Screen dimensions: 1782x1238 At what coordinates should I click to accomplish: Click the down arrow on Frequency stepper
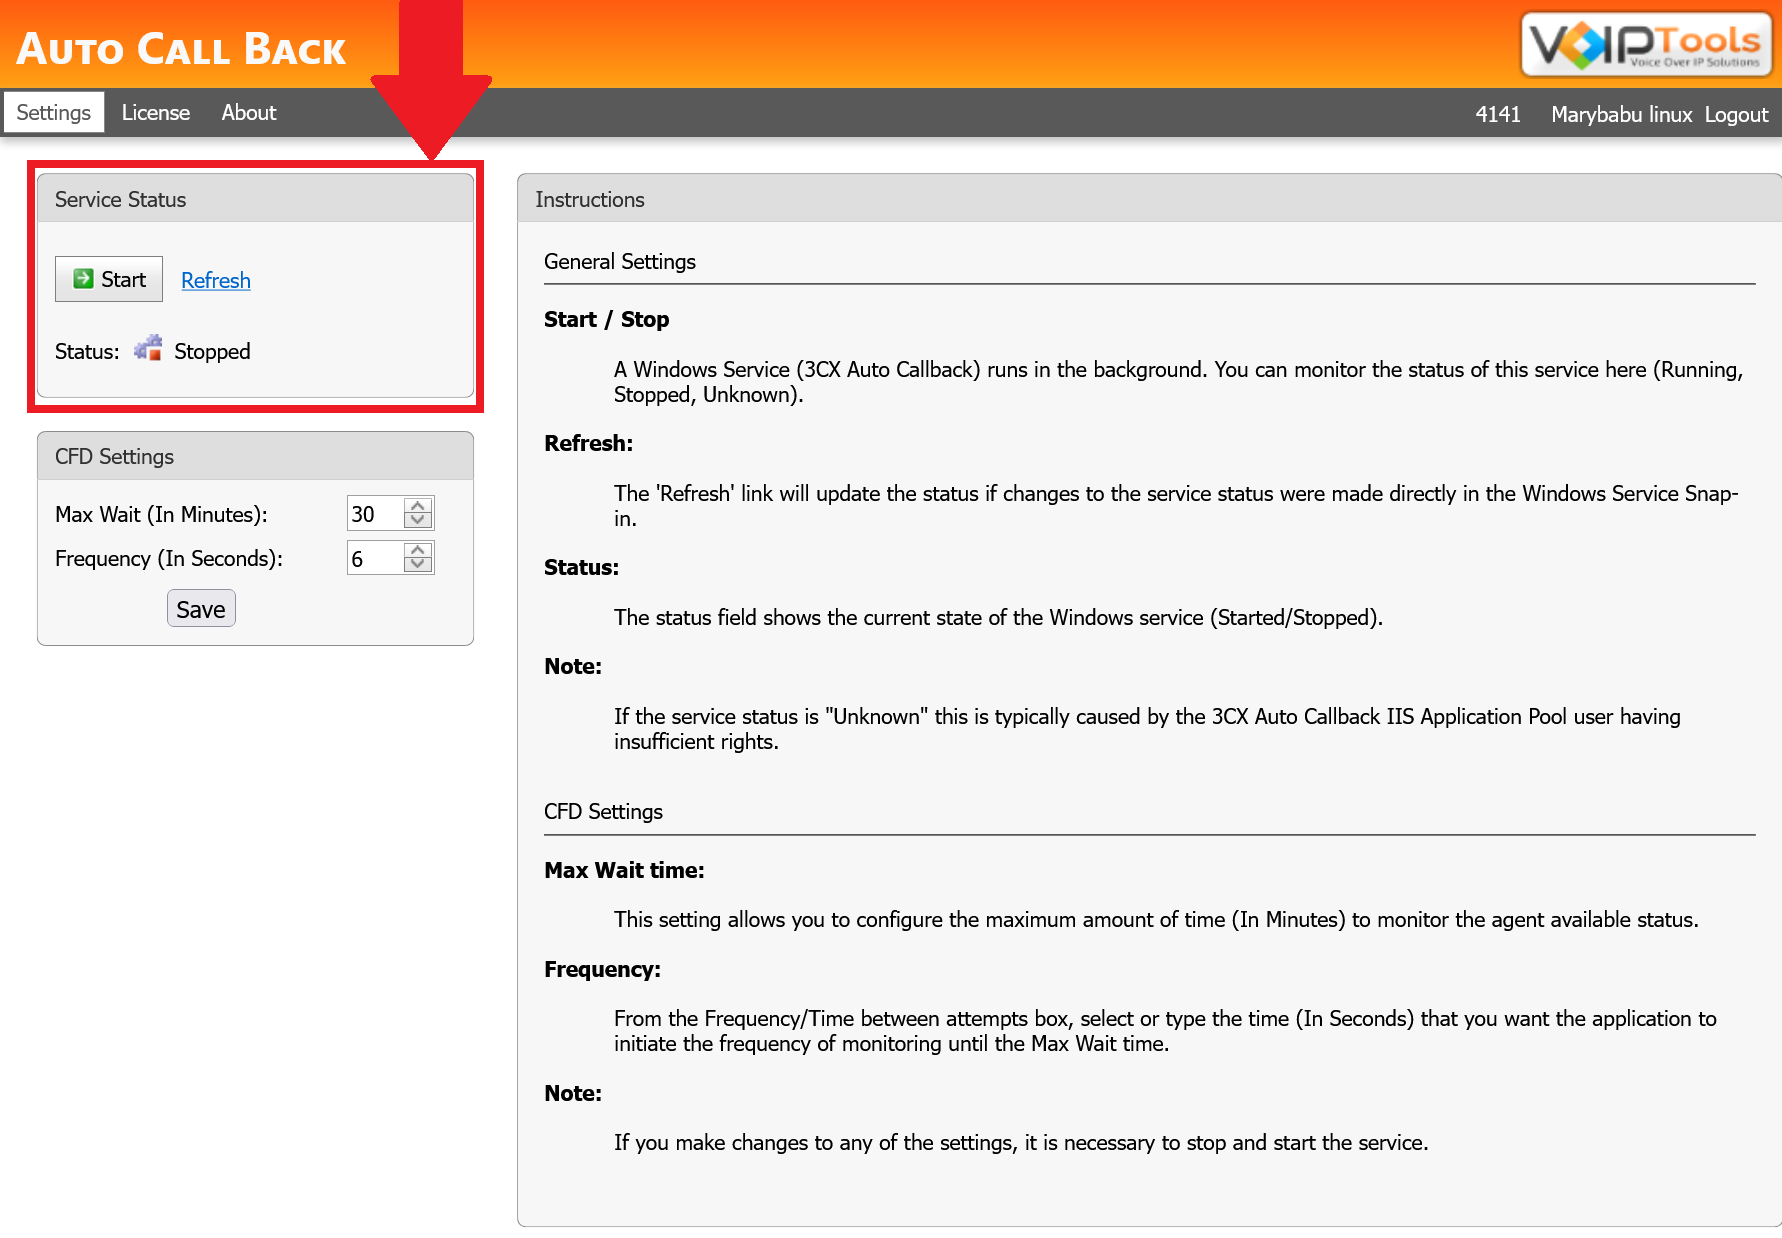420,565
